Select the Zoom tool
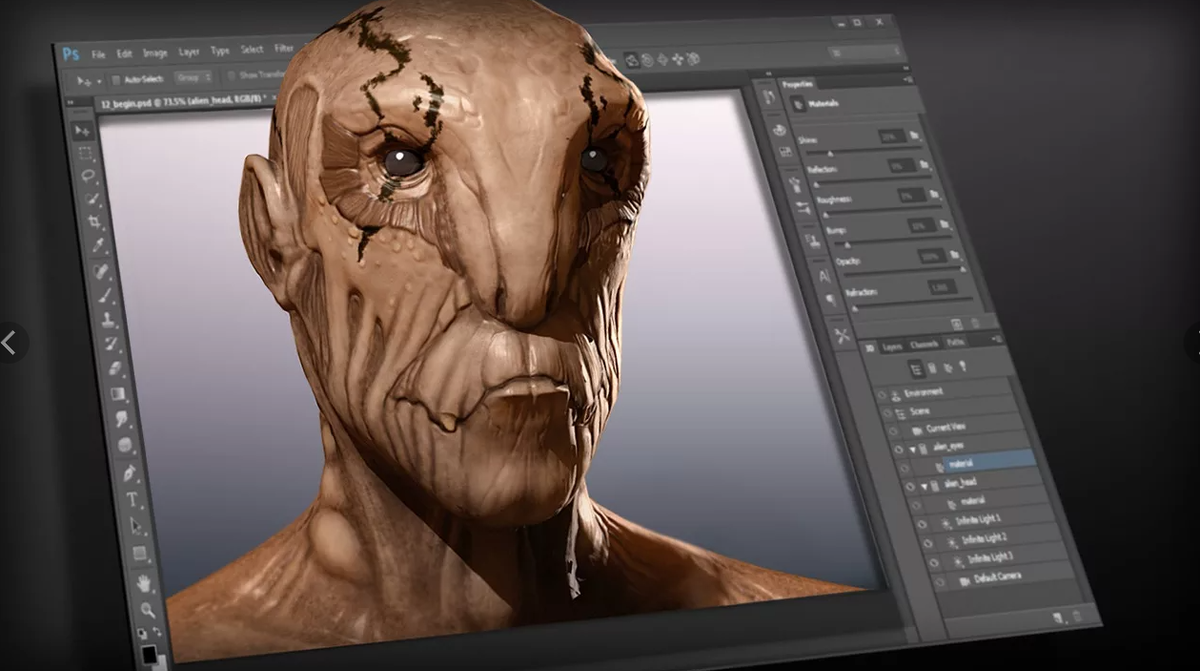Image resolution: width=1200 pixels, height=671 pixels. [x=148, y=608]
